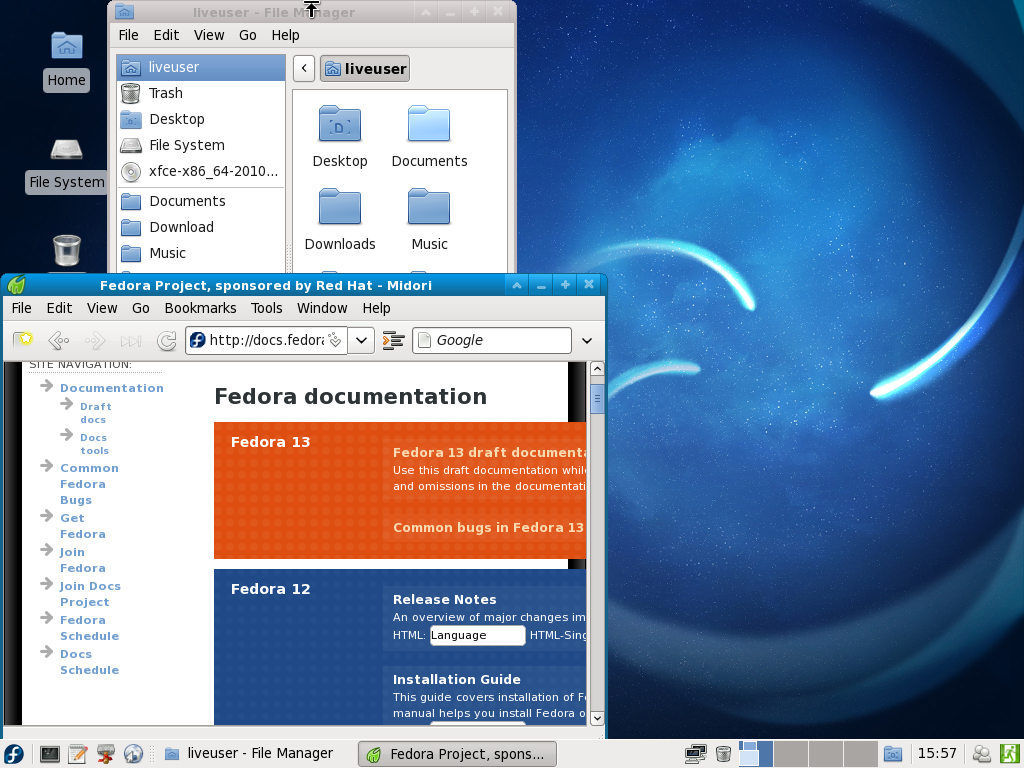Switch to the second workspace in the pager
The height and width of the screenshot is (768, 1024).
(791, 754)
